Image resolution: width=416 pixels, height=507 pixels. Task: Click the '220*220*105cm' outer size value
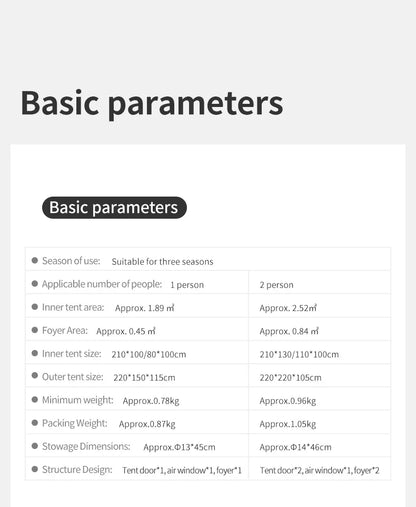click(290, 378)
